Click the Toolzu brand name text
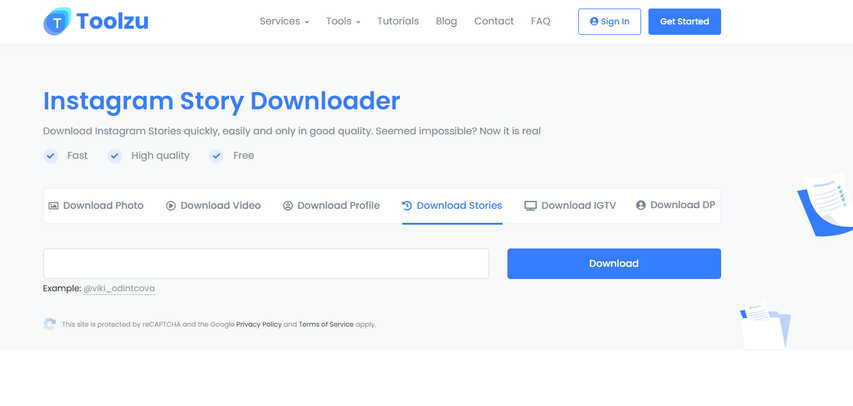The width and height of the screenshot is (853, 406). click(113, 21)
